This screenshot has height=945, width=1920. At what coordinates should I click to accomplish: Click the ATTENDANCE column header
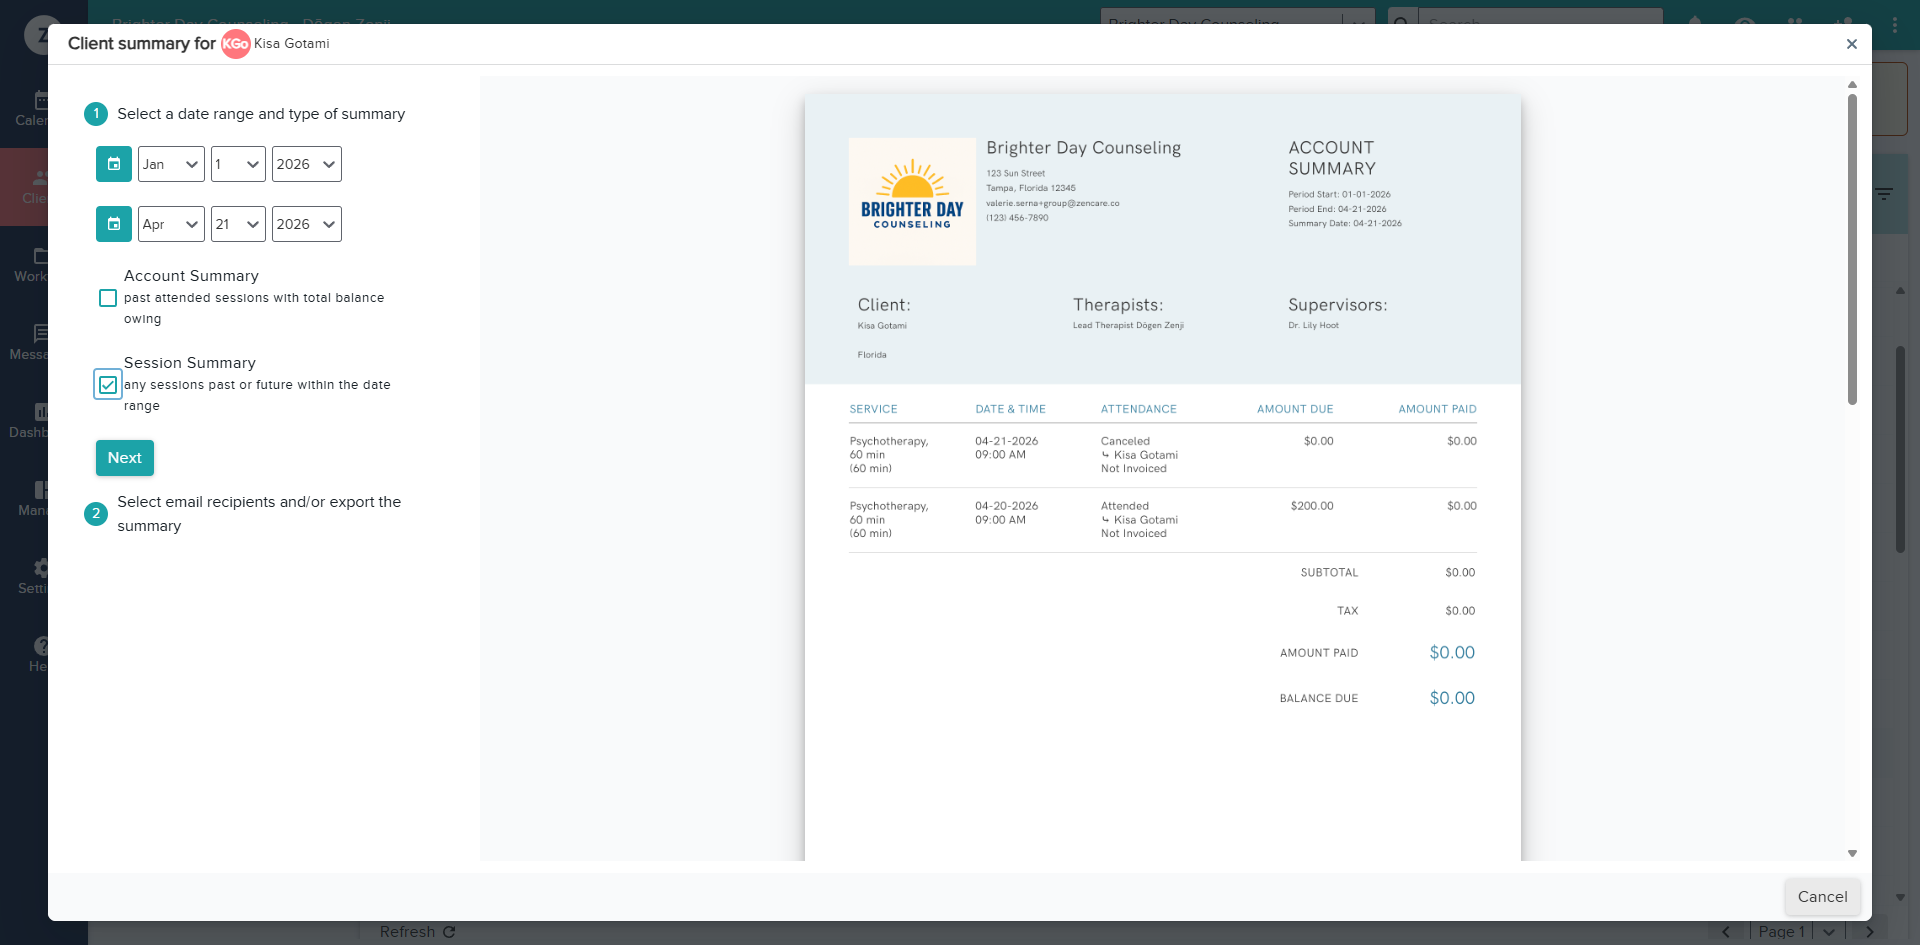click(1138, 409)
